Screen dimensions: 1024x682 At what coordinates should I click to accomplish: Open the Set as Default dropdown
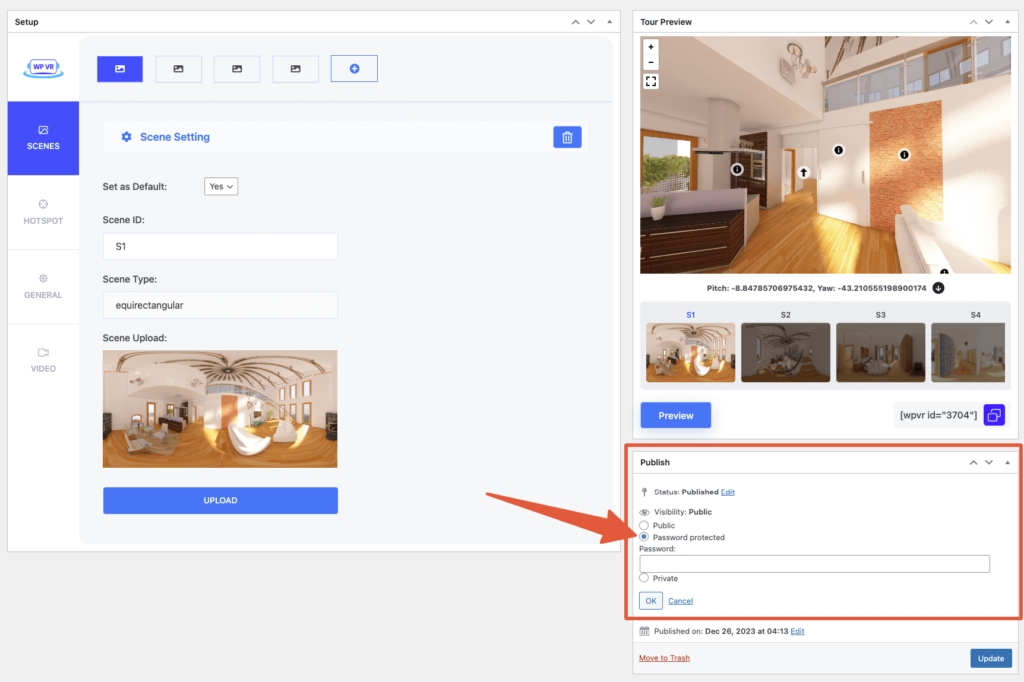pyautogui.click(x=221, y=186)
